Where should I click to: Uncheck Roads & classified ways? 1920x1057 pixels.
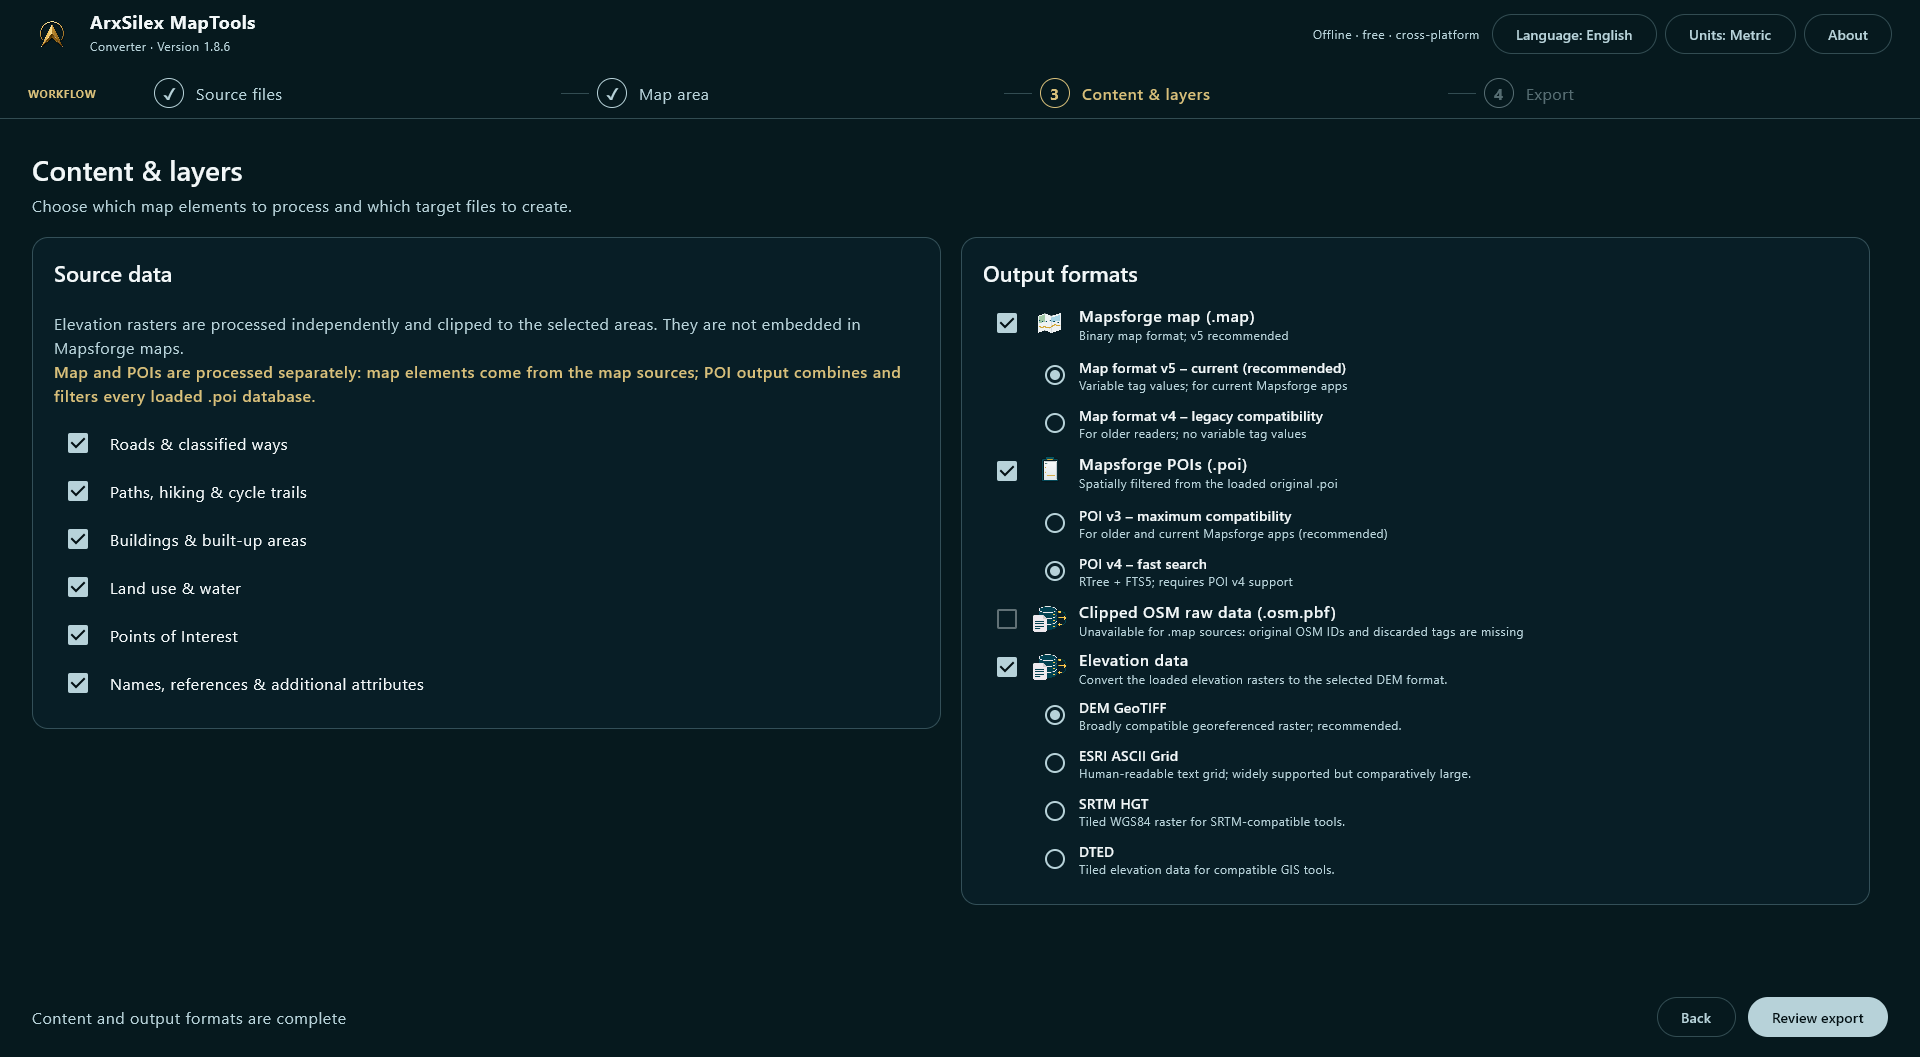[78, 443]
